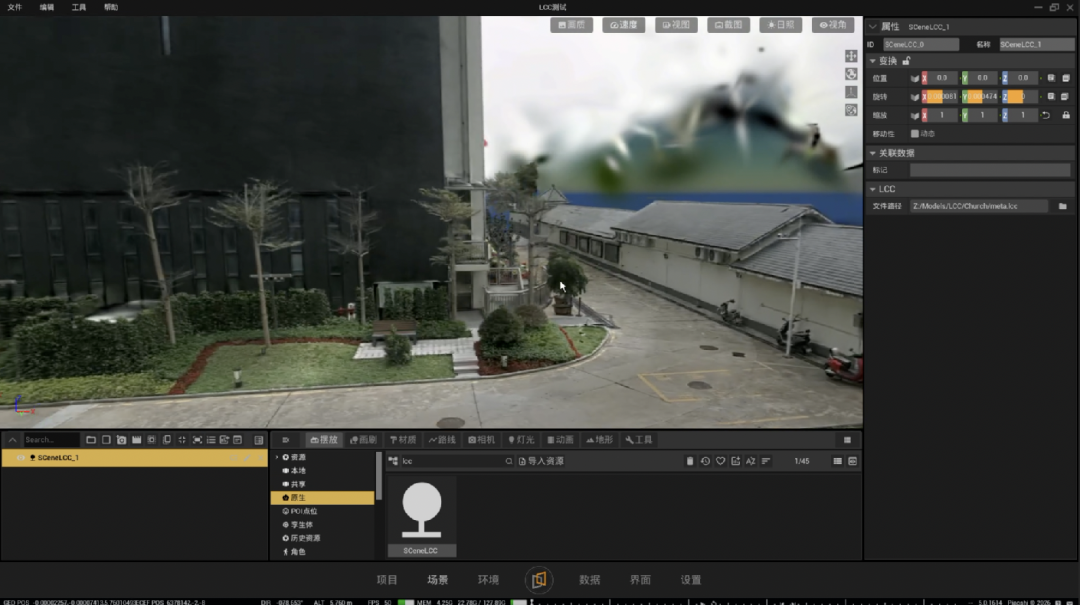Reset scale with the undo arrow icon
Image resolution: width=1080 pixels, height=605 pixels.
(1046, 115)
